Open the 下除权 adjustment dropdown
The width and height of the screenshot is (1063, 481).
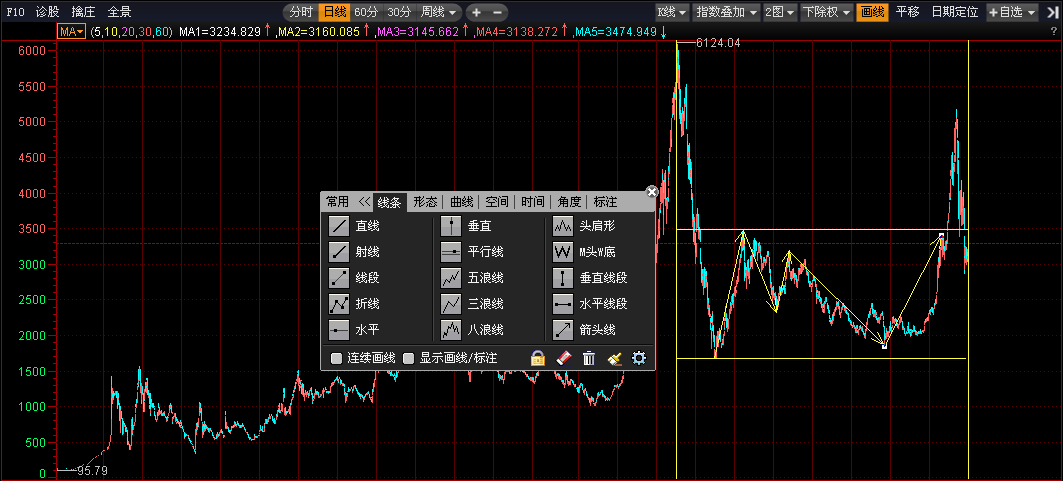826,12
